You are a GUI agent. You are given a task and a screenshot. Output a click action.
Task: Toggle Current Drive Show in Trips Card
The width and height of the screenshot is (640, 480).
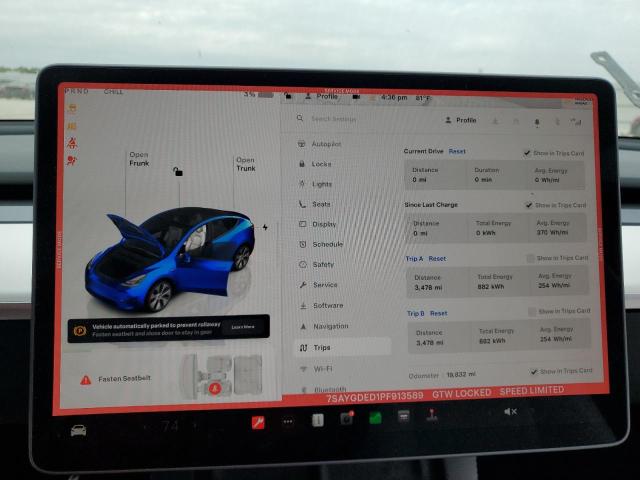[527, 153]
